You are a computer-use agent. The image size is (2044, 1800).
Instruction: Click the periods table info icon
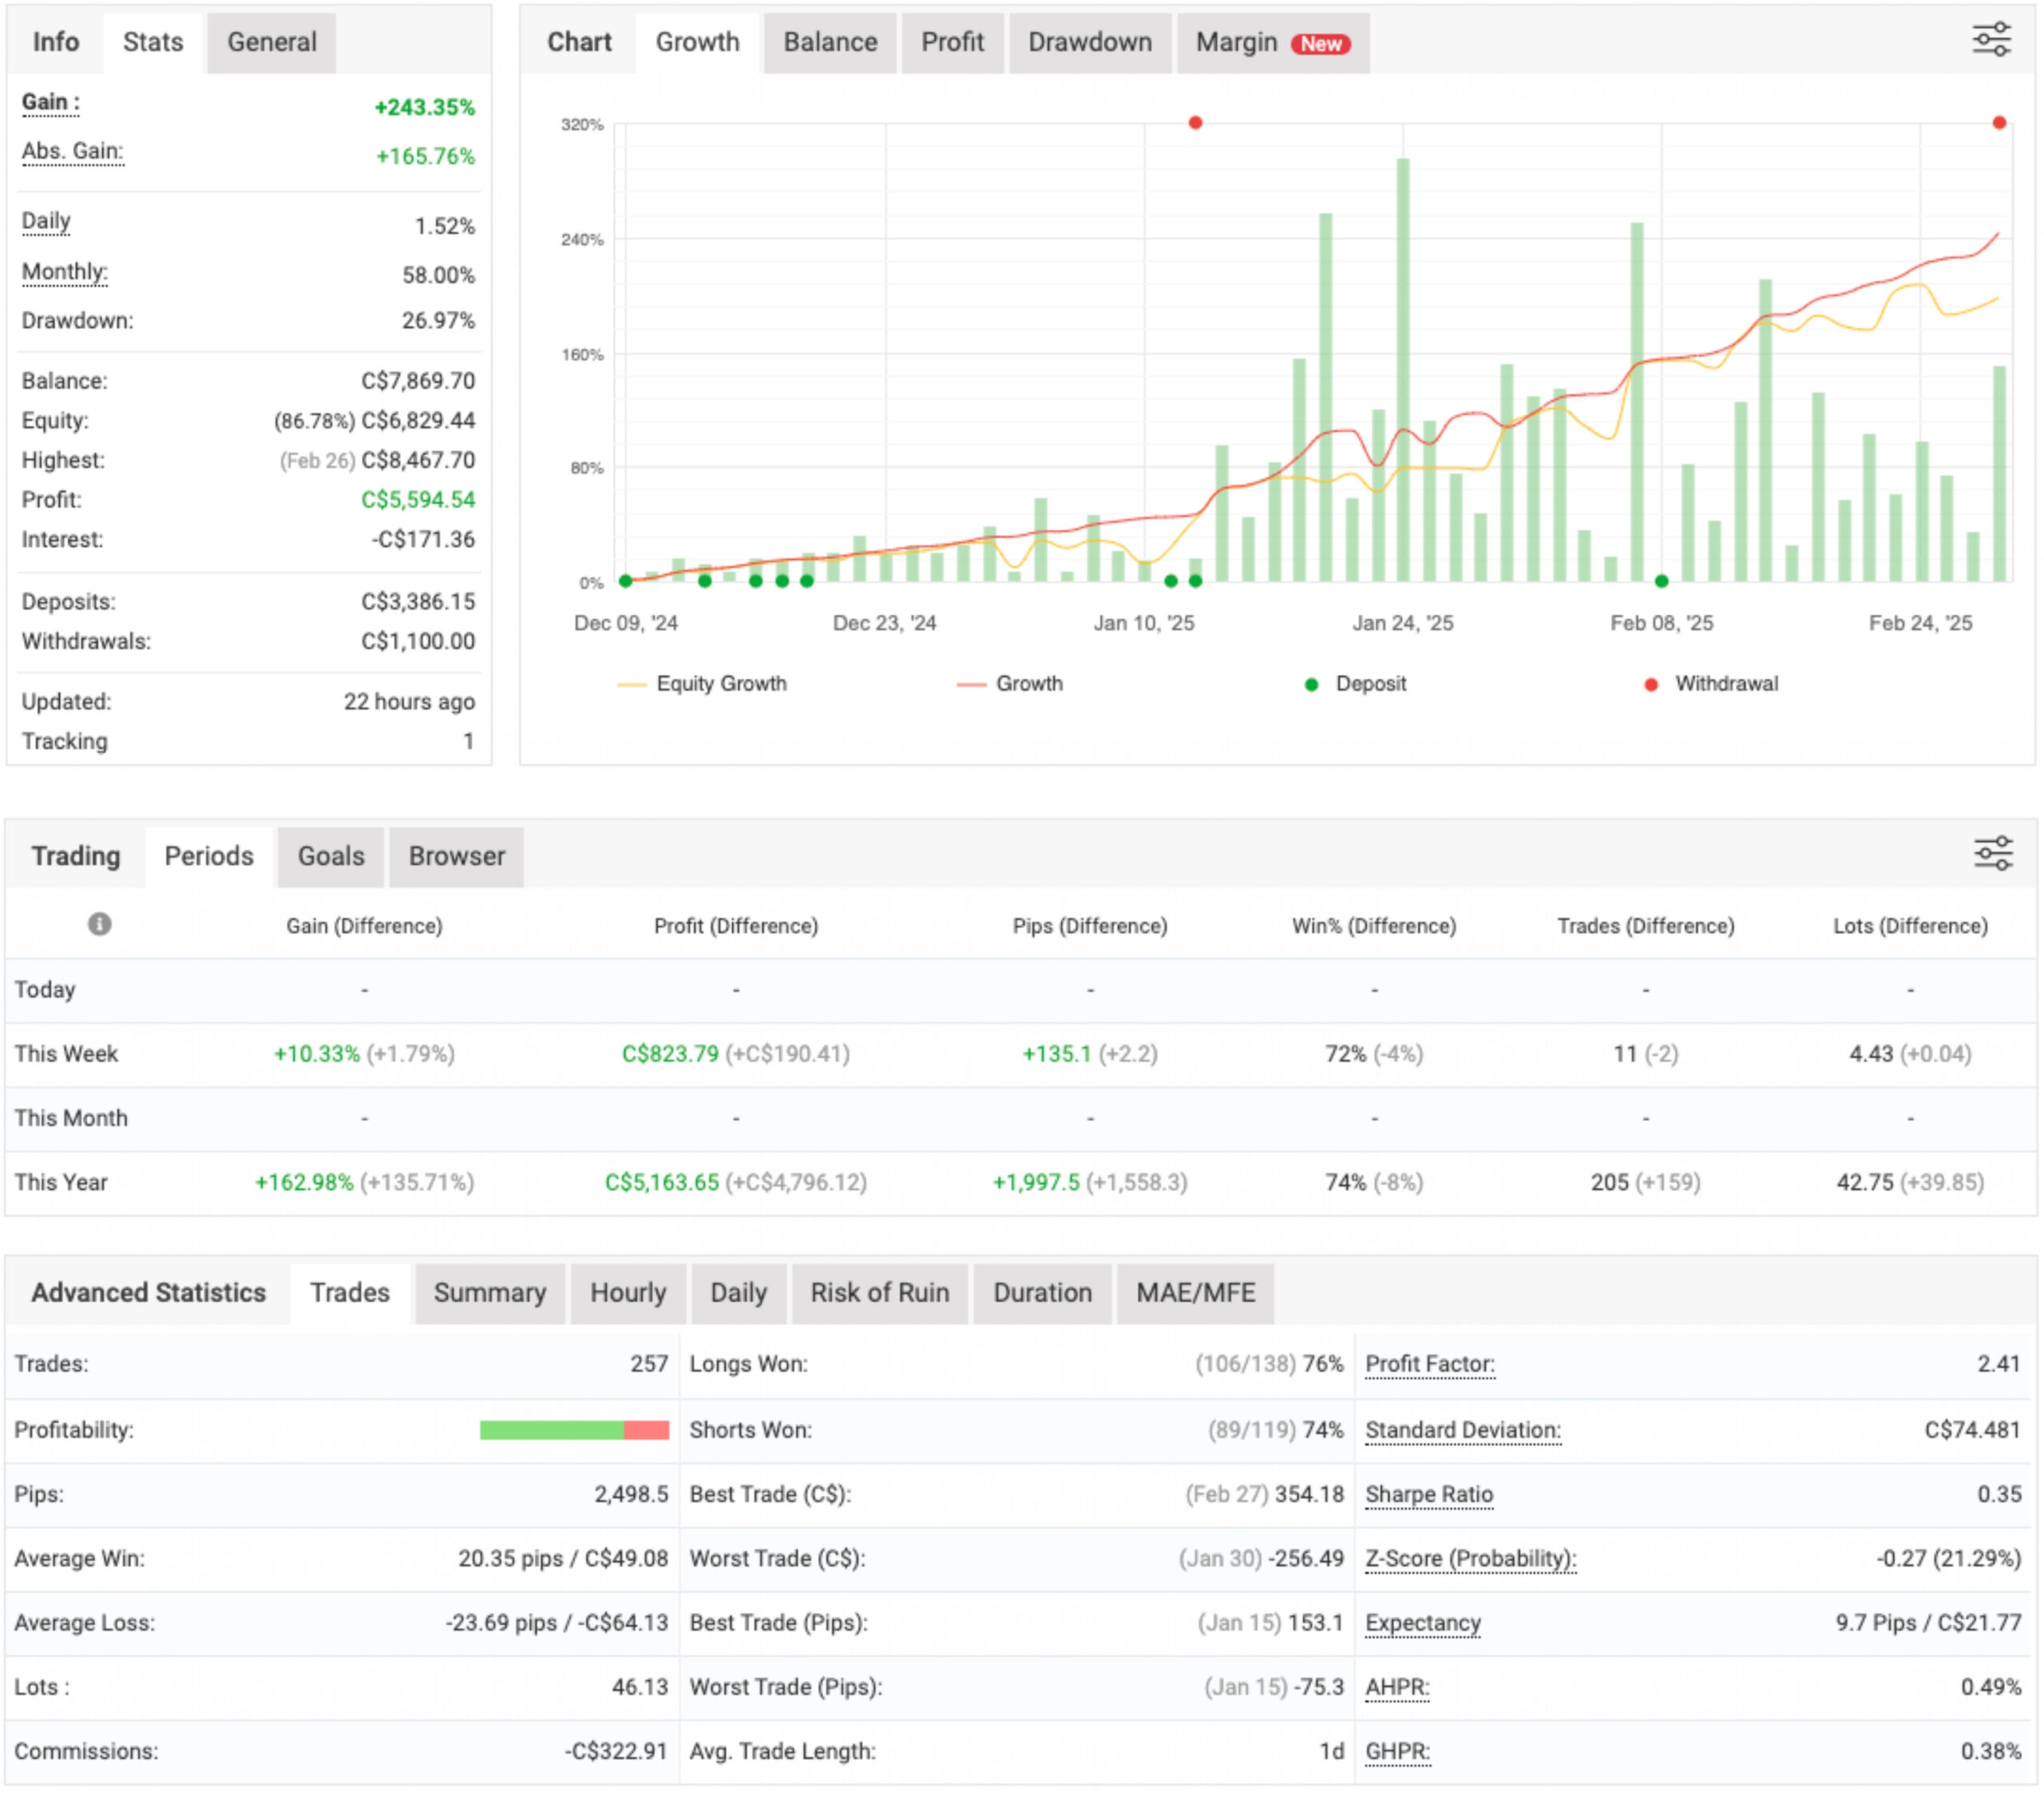point(99,924)
